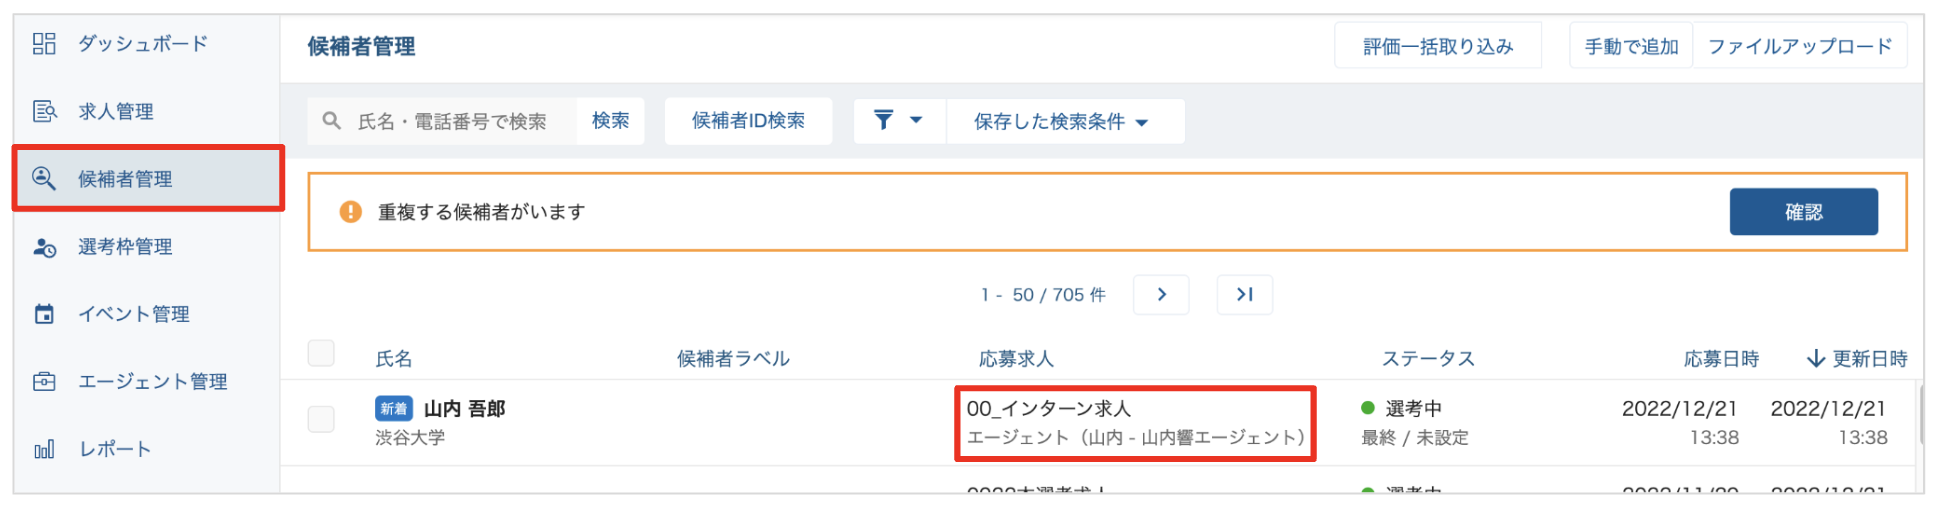Jump to last page of candidates
Screen dimensions: 1936x506
[x=1244, y=295]
